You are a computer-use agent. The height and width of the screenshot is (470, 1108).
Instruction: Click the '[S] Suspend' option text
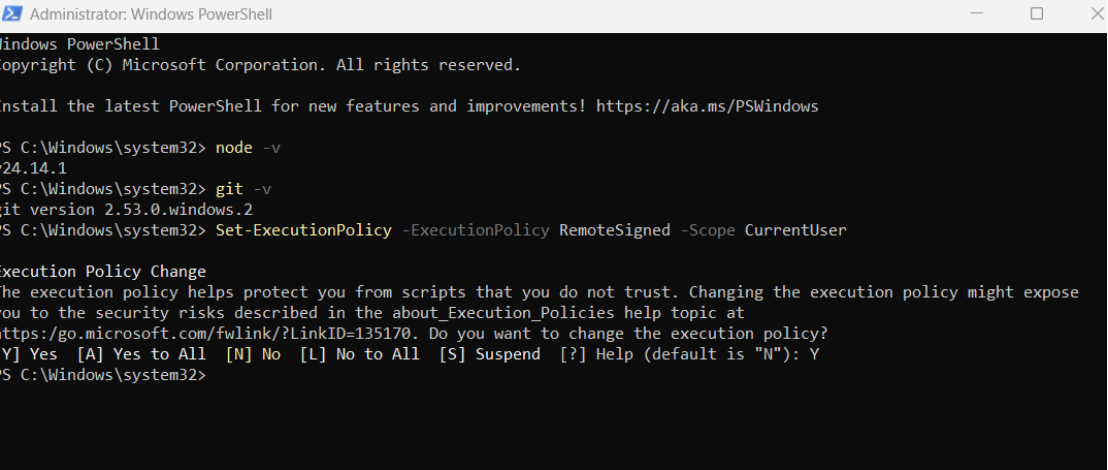[x=490, y=355]
